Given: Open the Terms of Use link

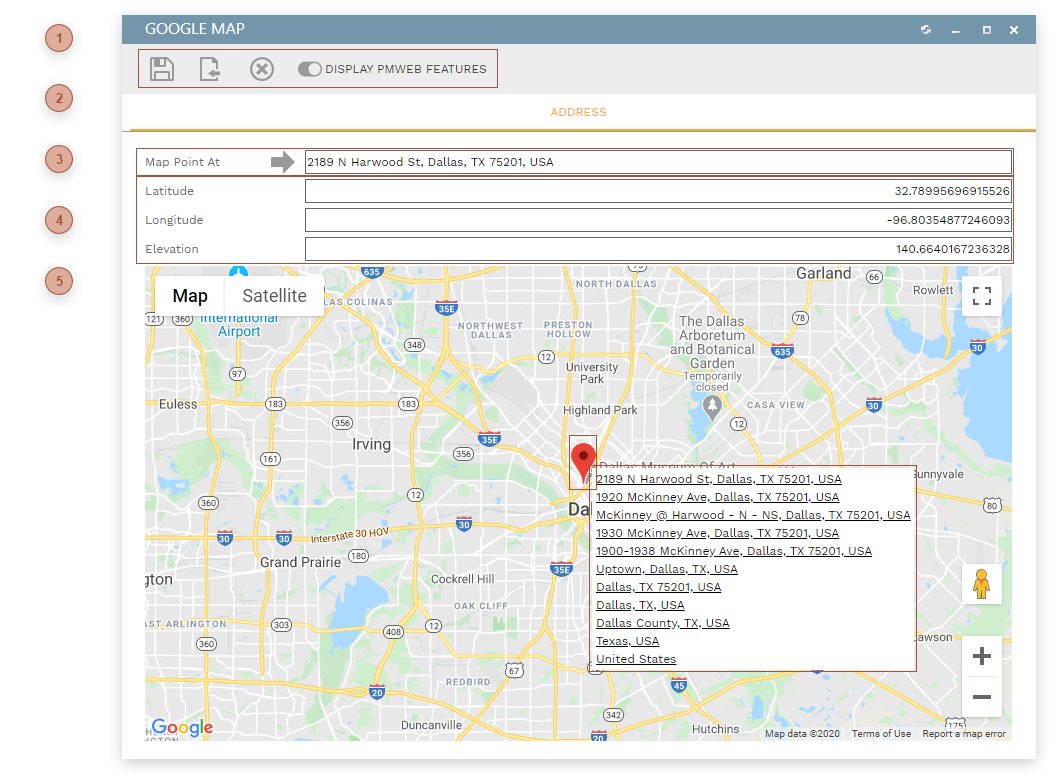Looking at the screenshot, I should (880, 733).
